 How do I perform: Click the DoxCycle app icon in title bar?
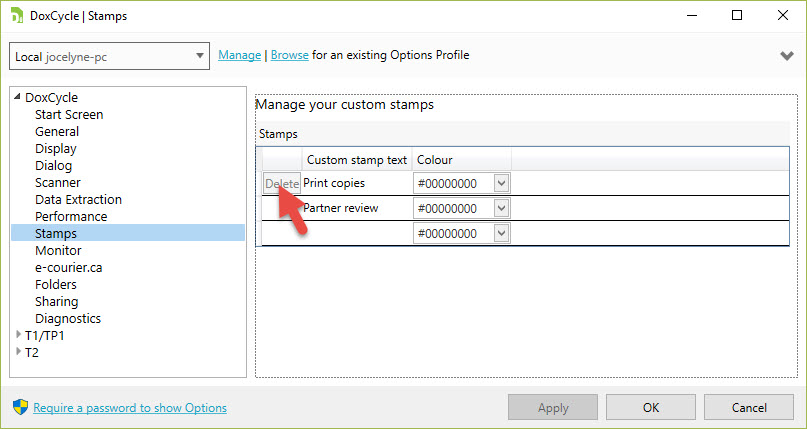[17, 15]
